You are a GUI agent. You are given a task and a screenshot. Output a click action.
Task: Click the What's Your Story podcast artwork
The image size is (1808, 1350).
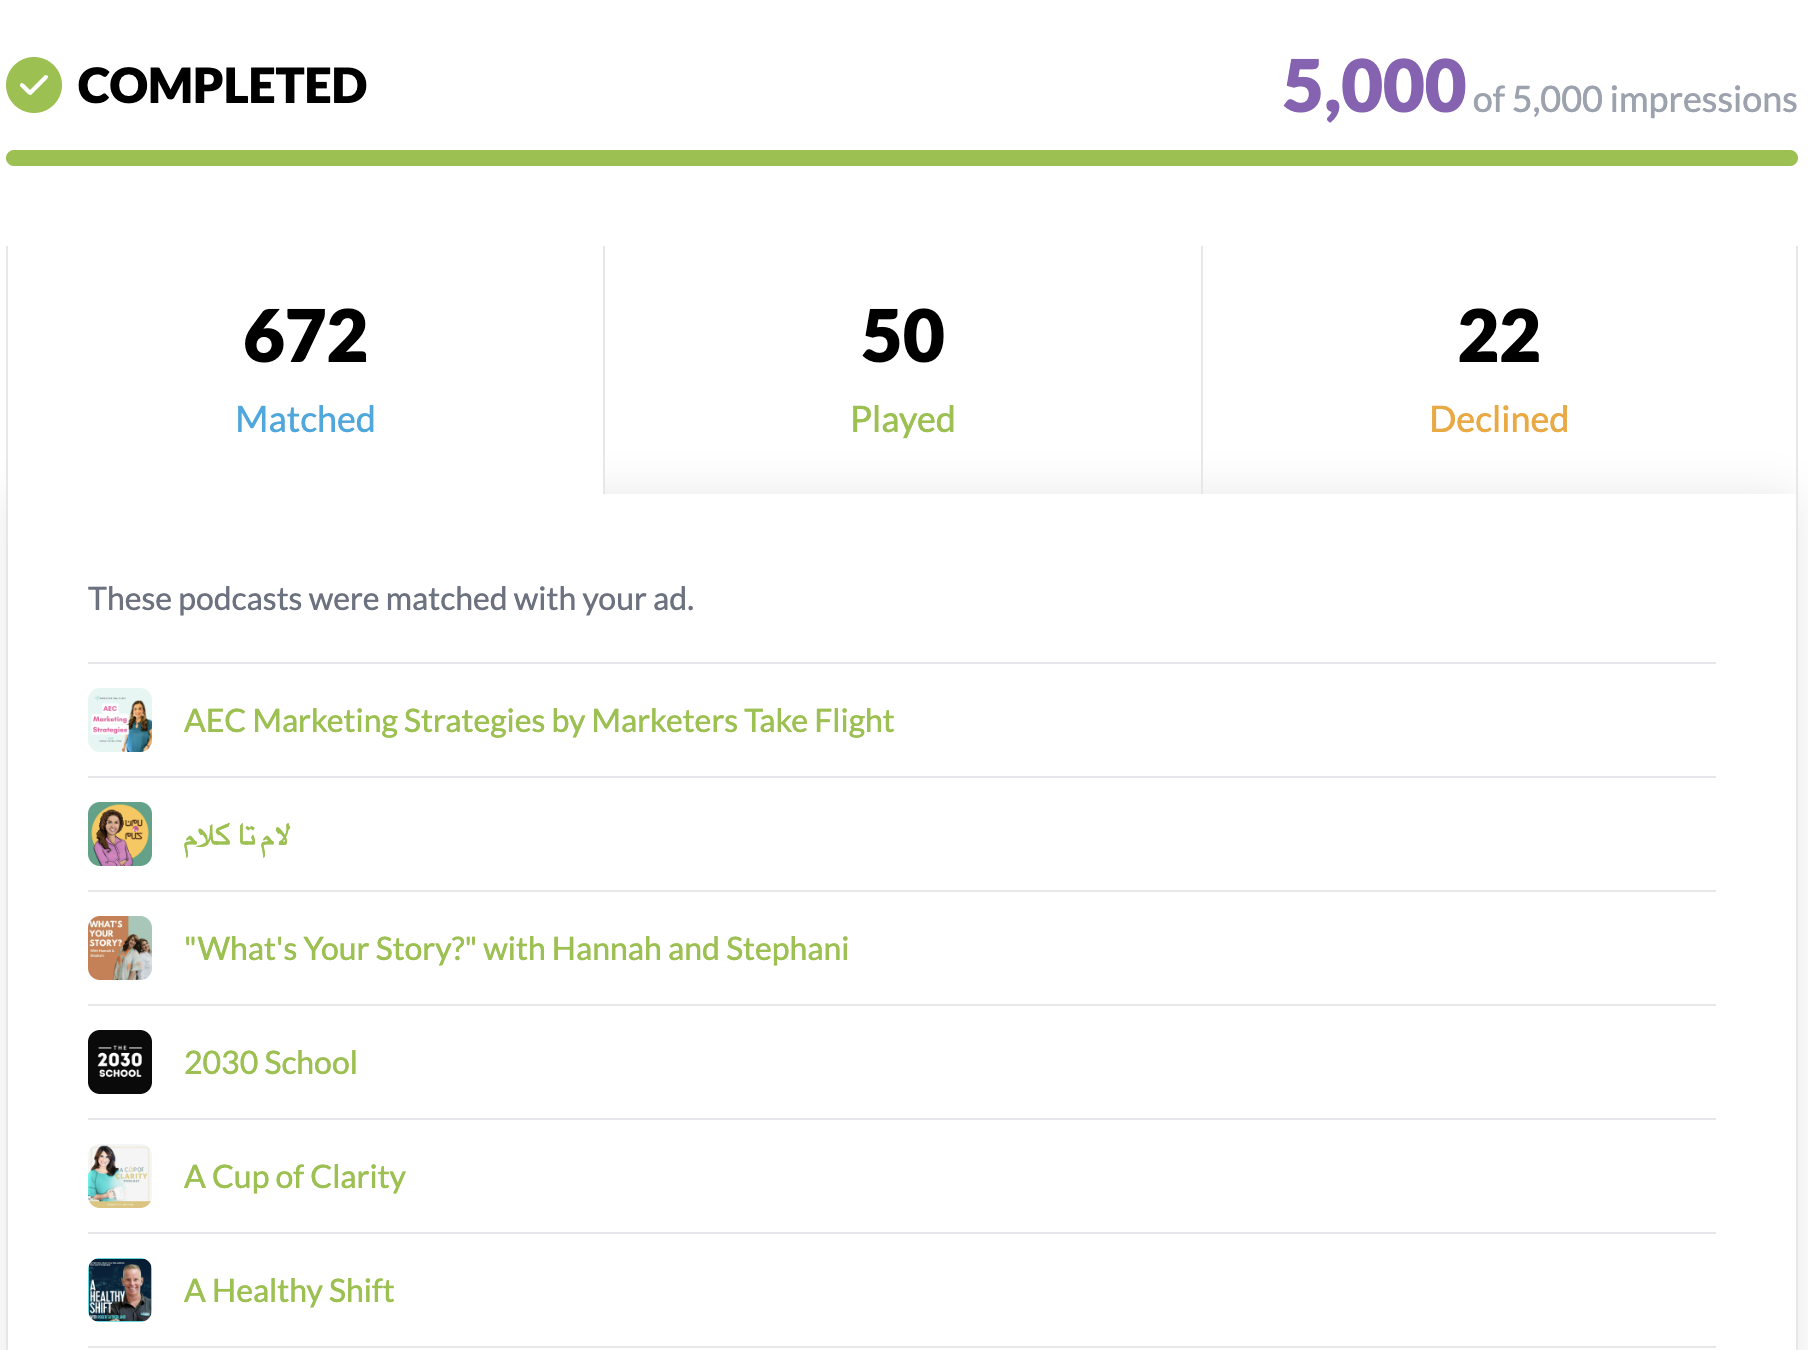119,947
